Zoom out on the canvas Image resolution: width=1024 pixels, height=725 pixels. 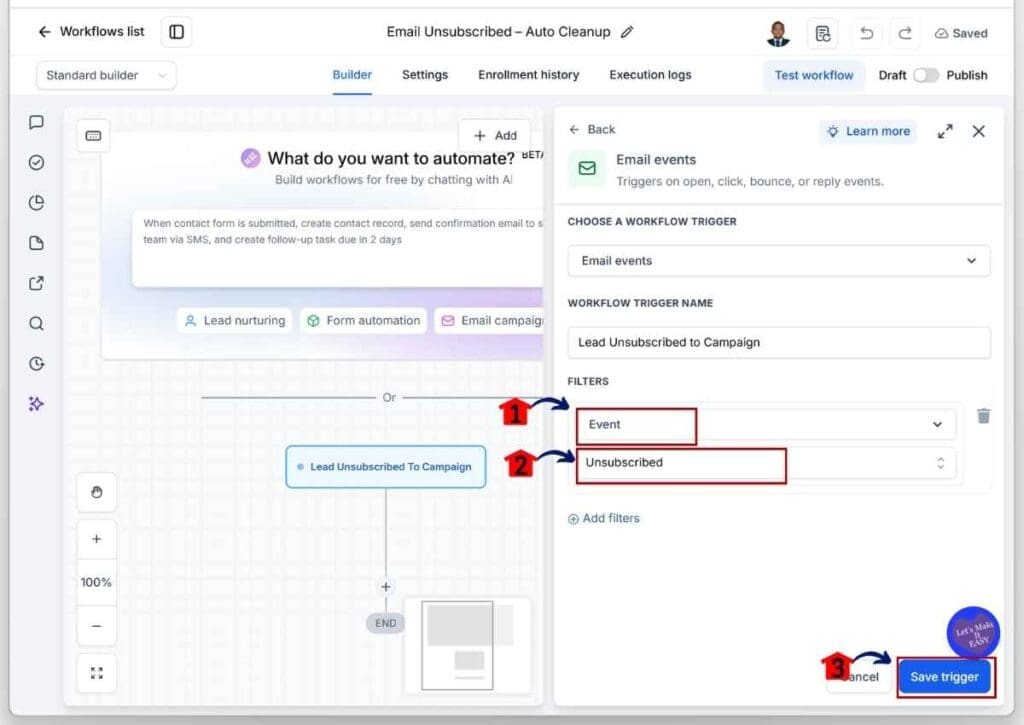[97, 626]
